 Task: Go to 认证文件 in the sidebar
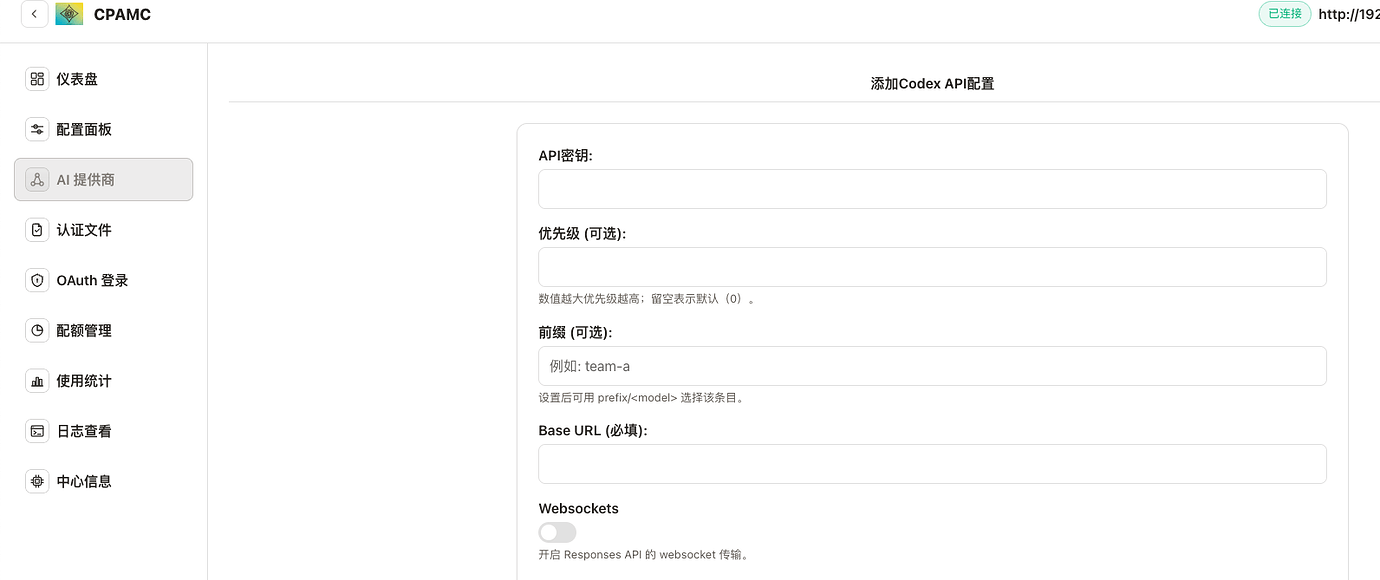pyautogui.click(x=104, y=230)
